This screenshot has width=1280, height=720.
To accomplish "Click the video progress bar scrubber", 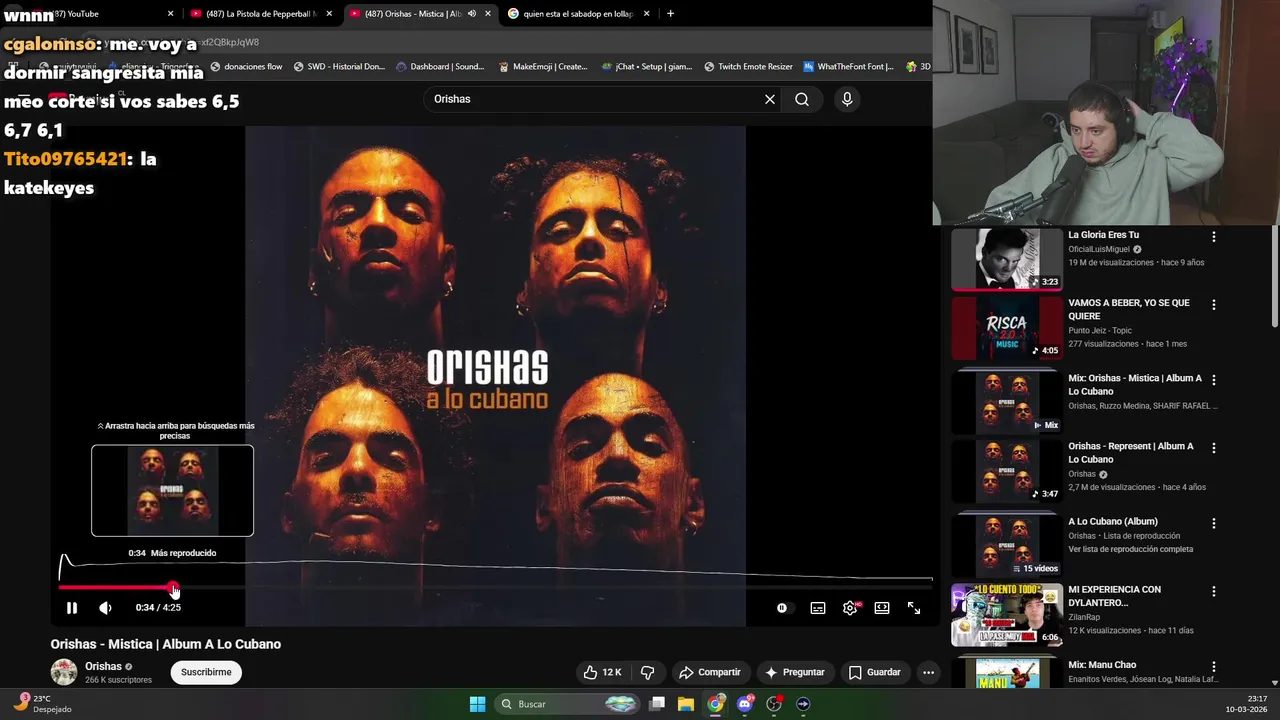I will pyautogui.click(x=174, y=588).
